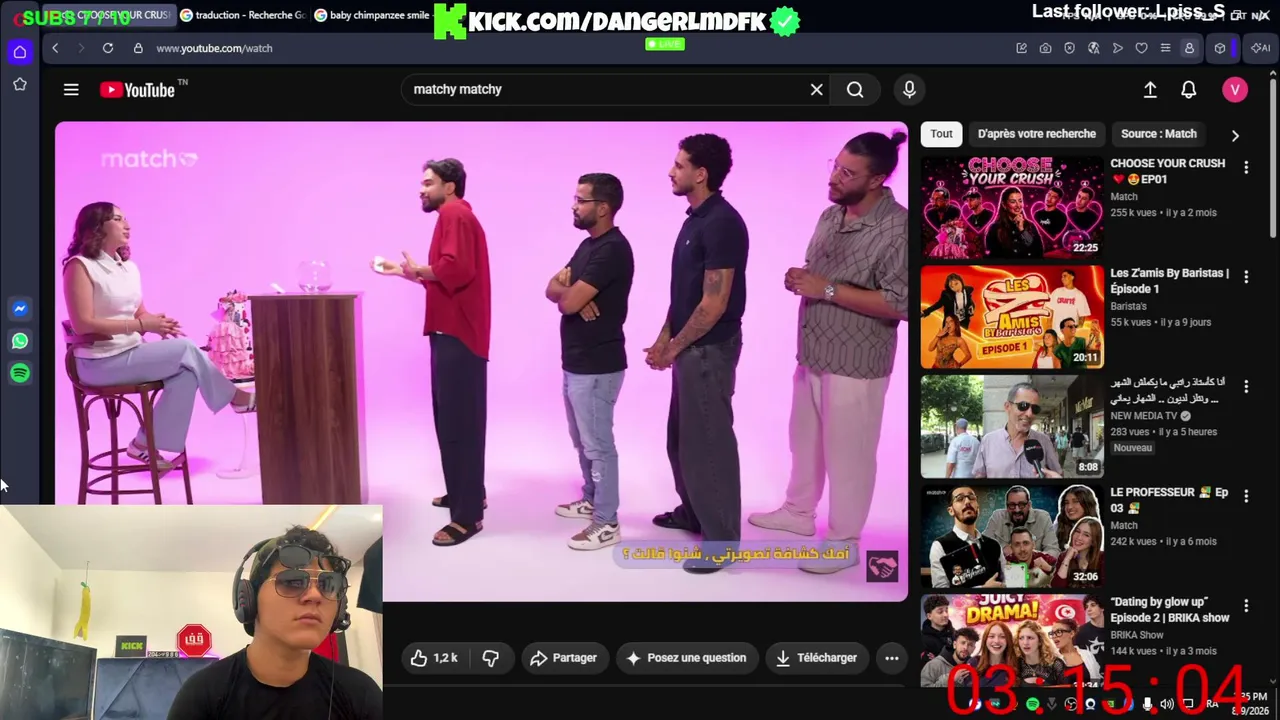The height and width of the screenshot is (720, 1280).
Task: Open WhatsApp in the browser sidebar
Action: coord(20,341)
